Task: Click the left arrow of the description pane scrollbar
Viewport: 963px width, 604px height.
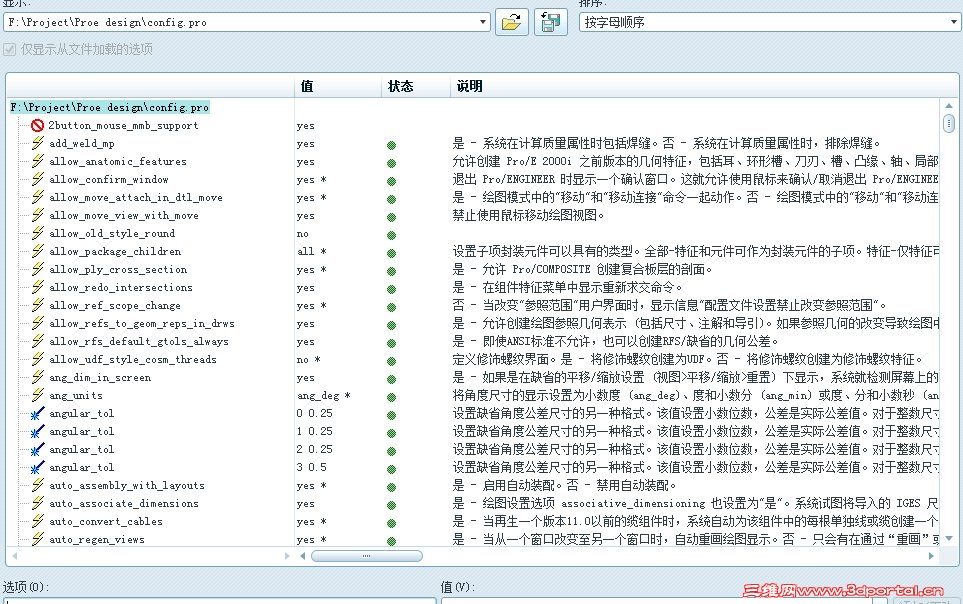Action: coord(303,556)
